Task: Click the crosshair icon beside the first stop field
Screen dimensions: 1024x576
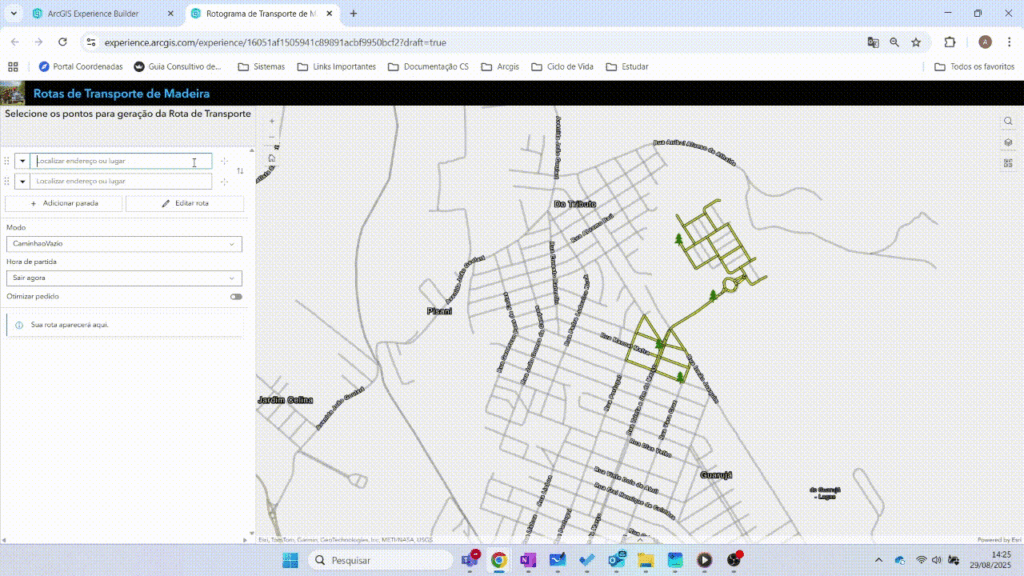Action: point(224,161)
